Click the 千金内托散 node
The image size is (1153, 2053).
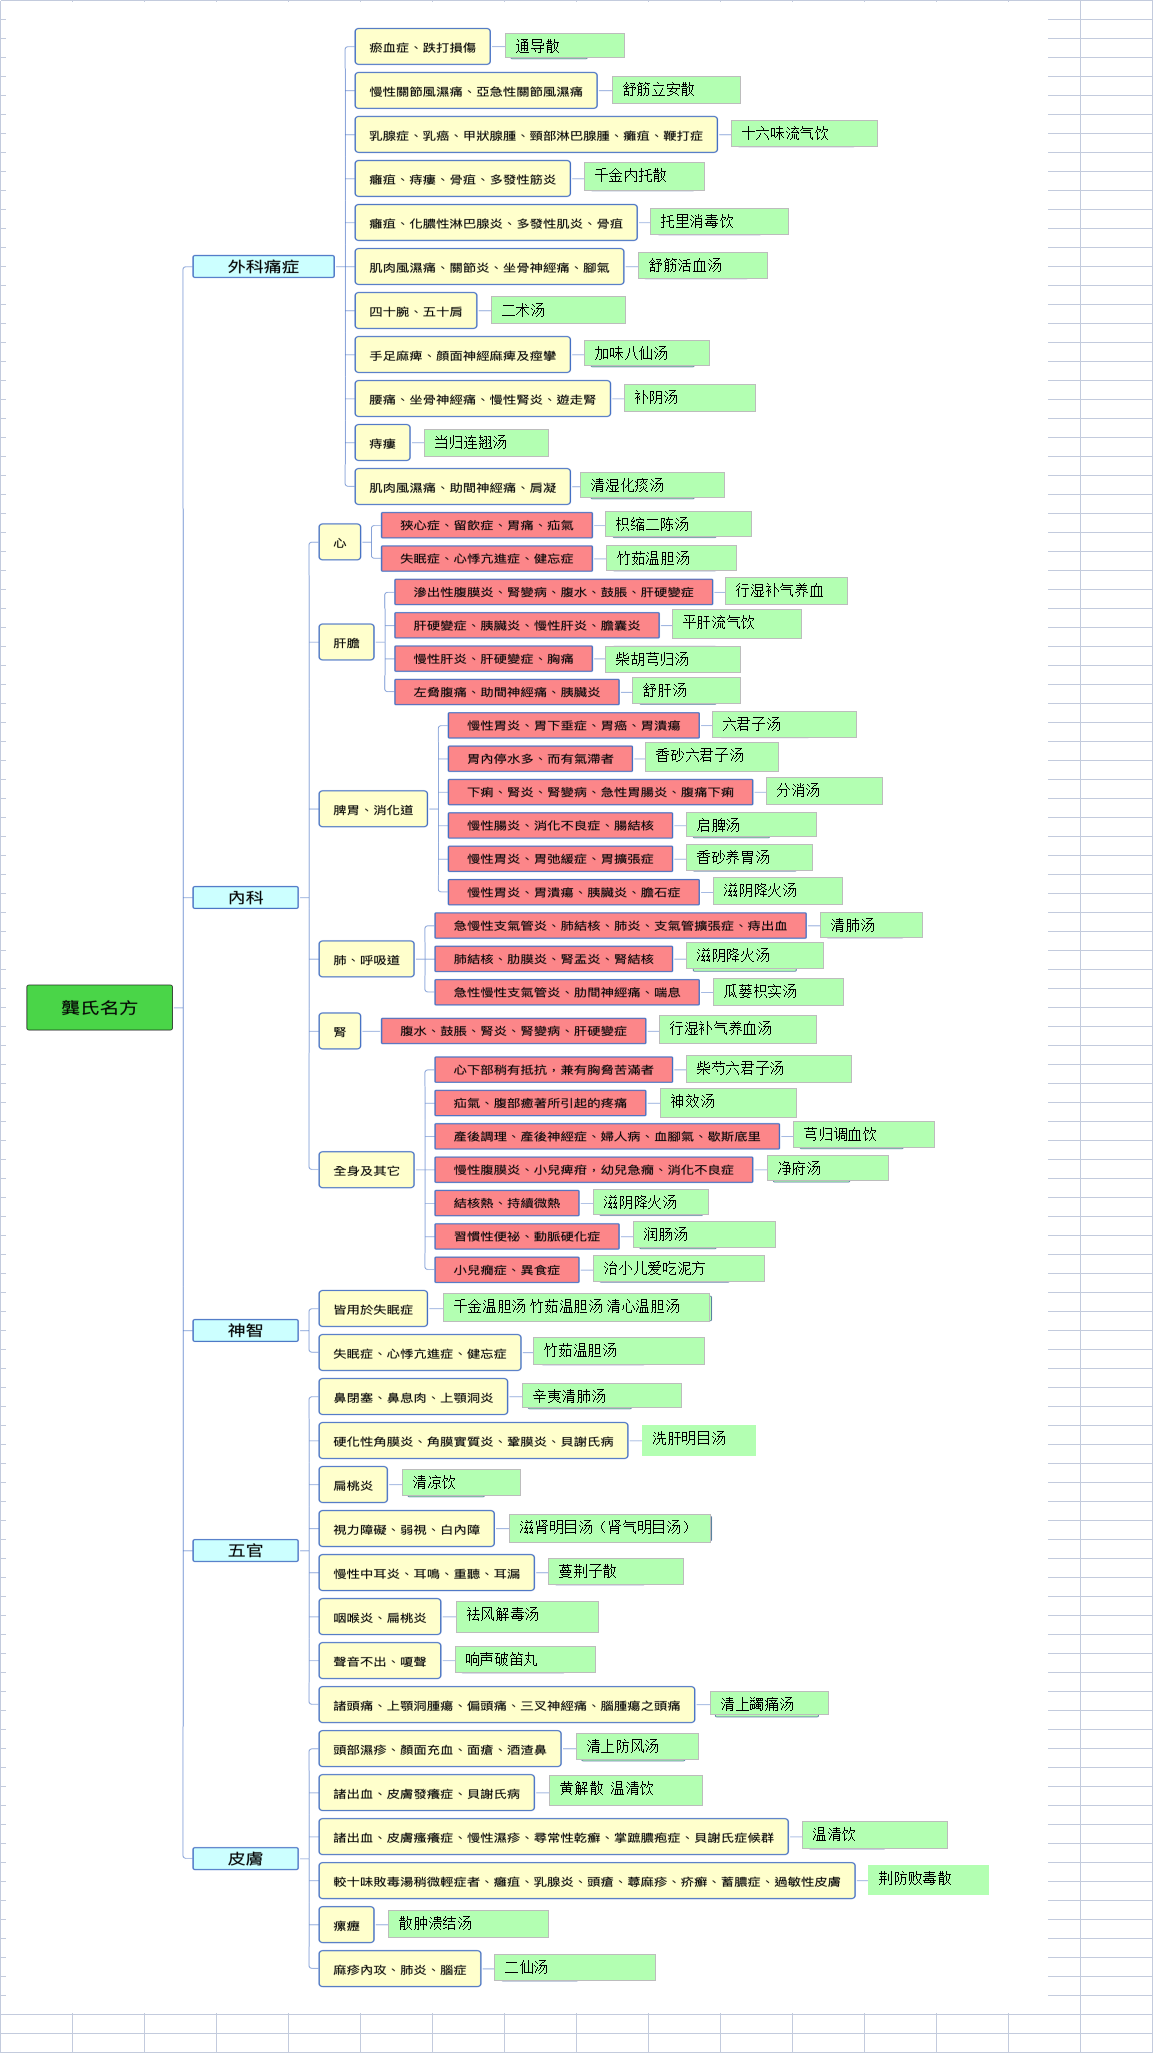tap(644, 176)
